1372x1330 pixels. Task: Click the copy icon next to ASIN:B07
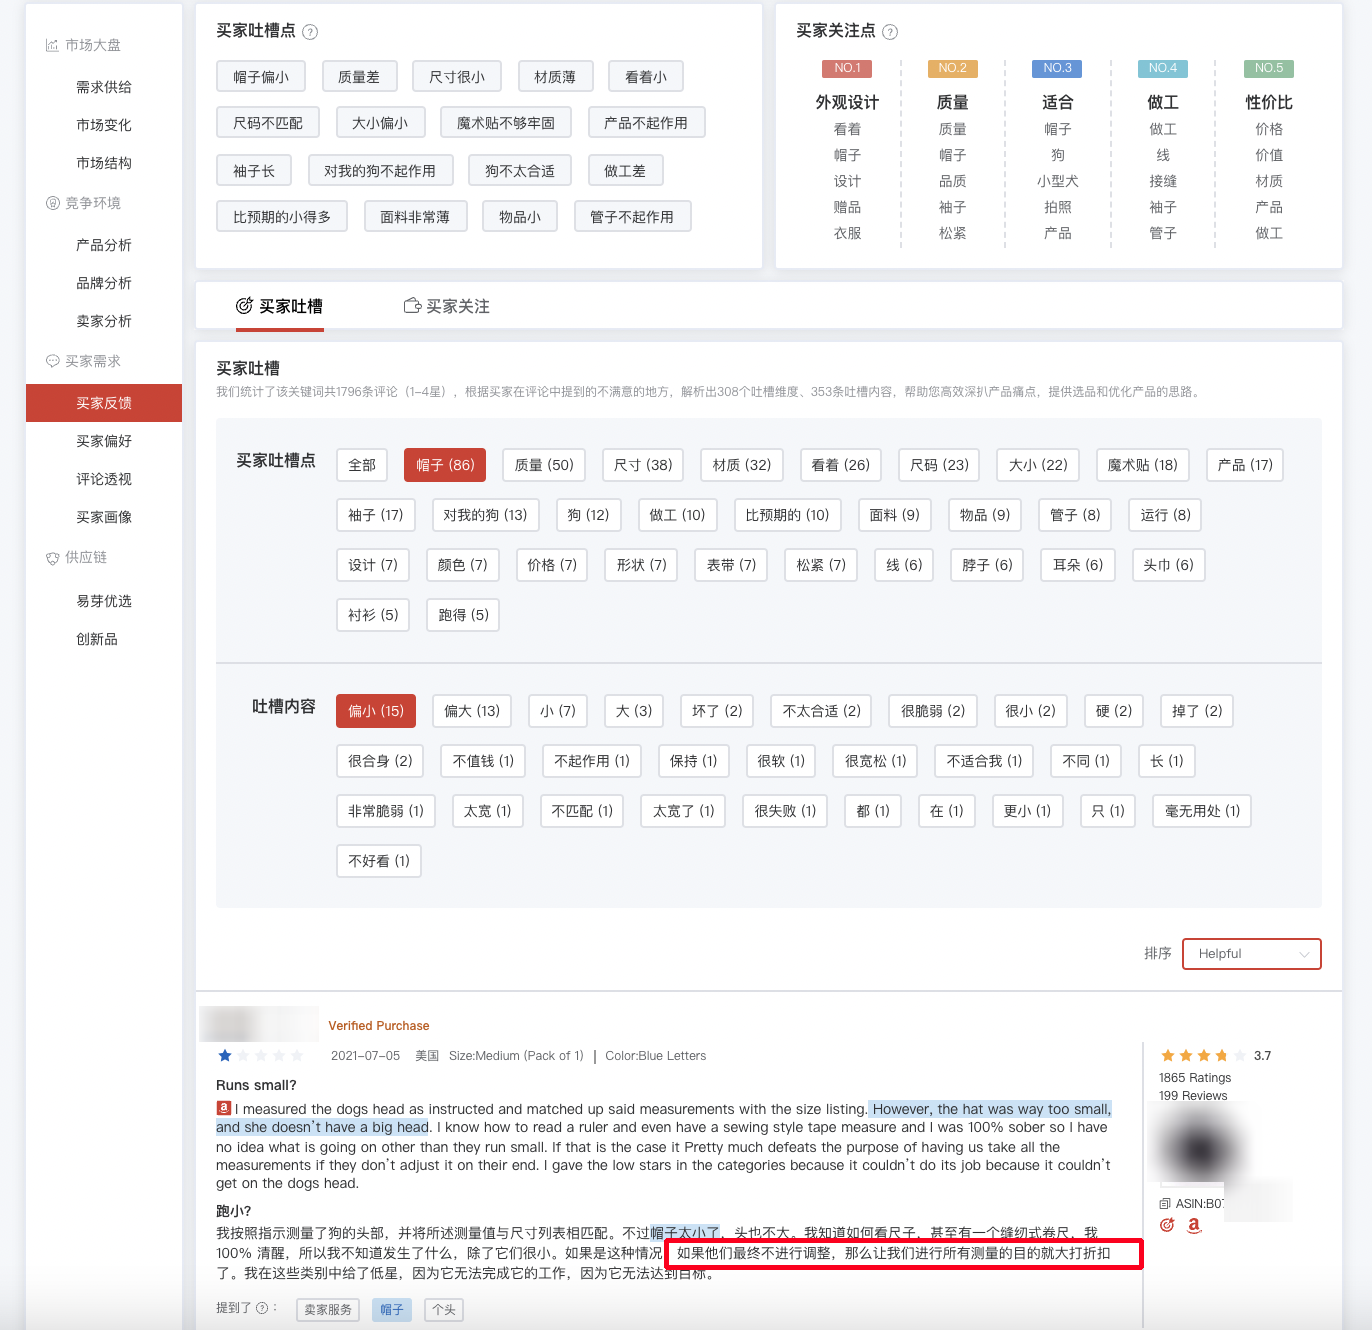coord(1164,1203)
